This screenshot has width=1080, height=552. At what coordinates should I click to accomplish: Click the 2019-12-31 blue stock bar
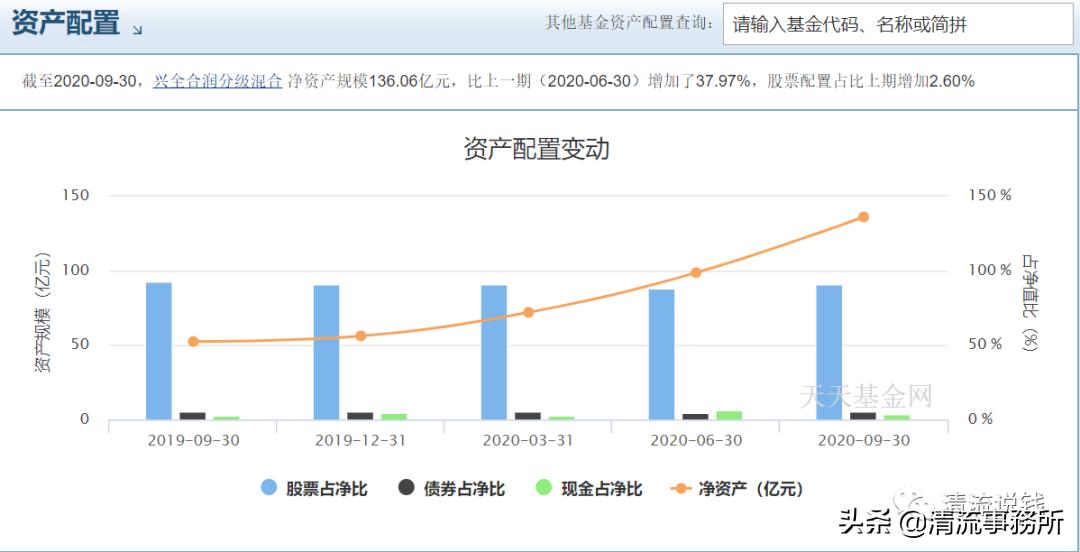[326, 352]
